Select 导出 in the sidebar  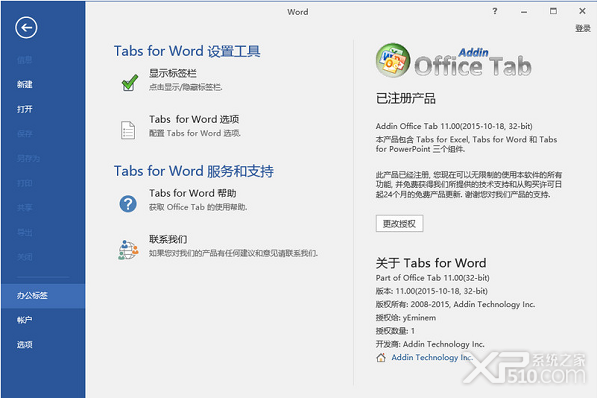(x=24, y=232)
